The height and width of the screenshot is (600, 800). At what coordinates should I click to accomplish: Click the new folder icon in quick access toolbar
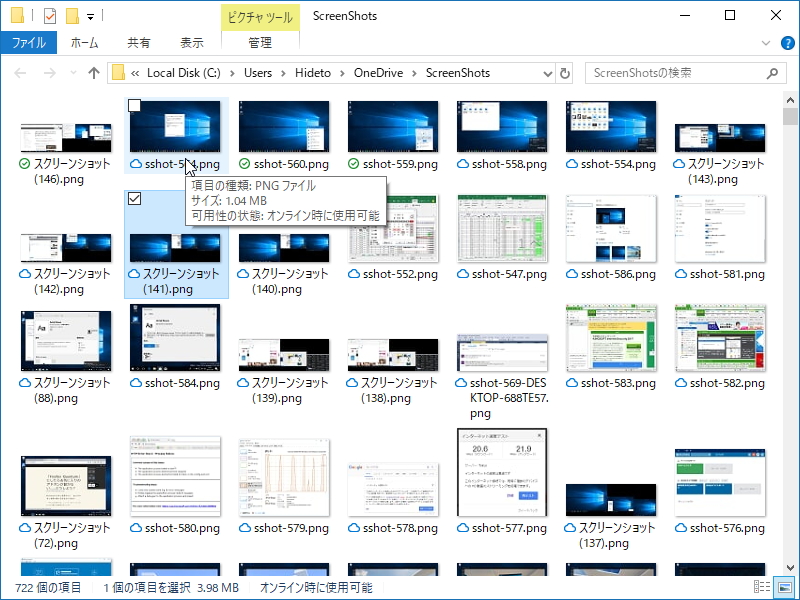72,15
